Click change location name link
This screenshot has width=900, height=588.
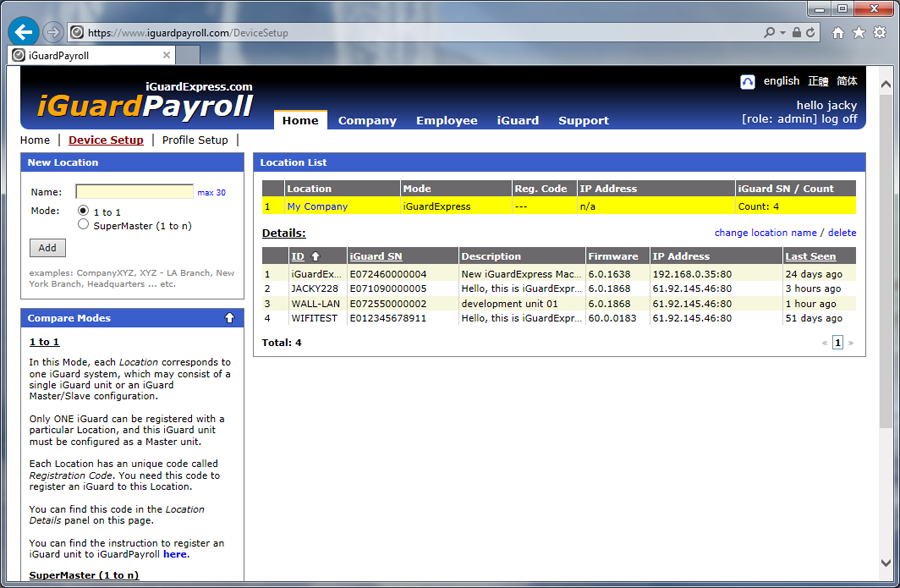(765, 233)
